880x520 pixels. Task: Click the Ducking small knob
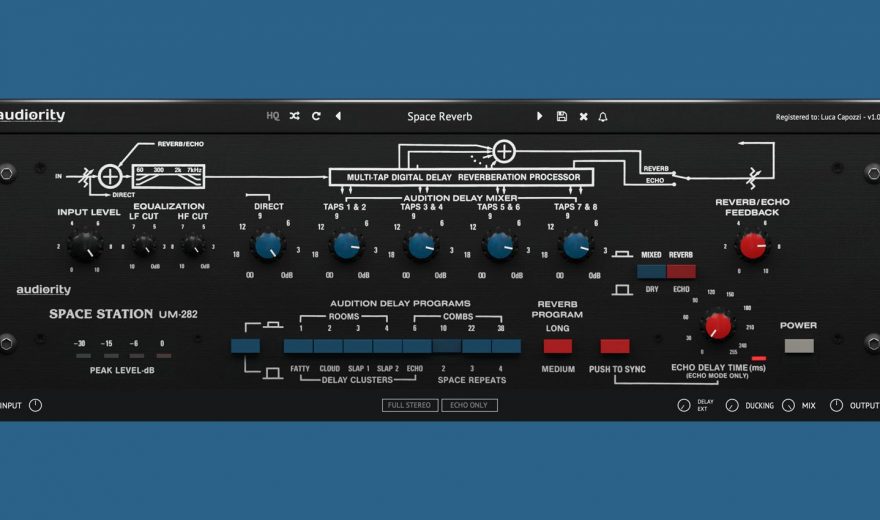tap(732, 405)
